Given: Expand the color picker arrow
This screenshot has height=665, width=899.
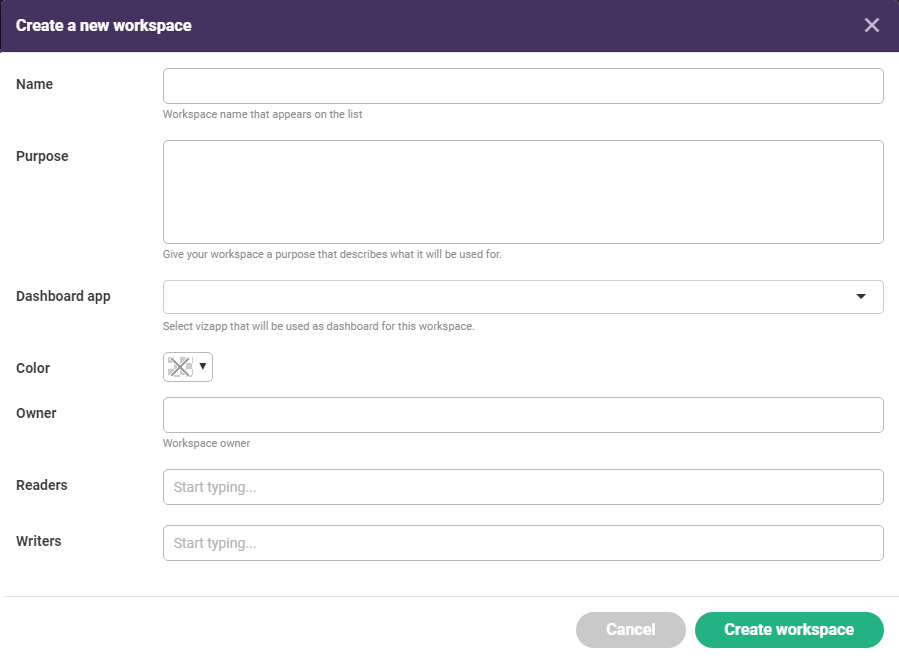Looking at the screenshot, I should 202,366.
